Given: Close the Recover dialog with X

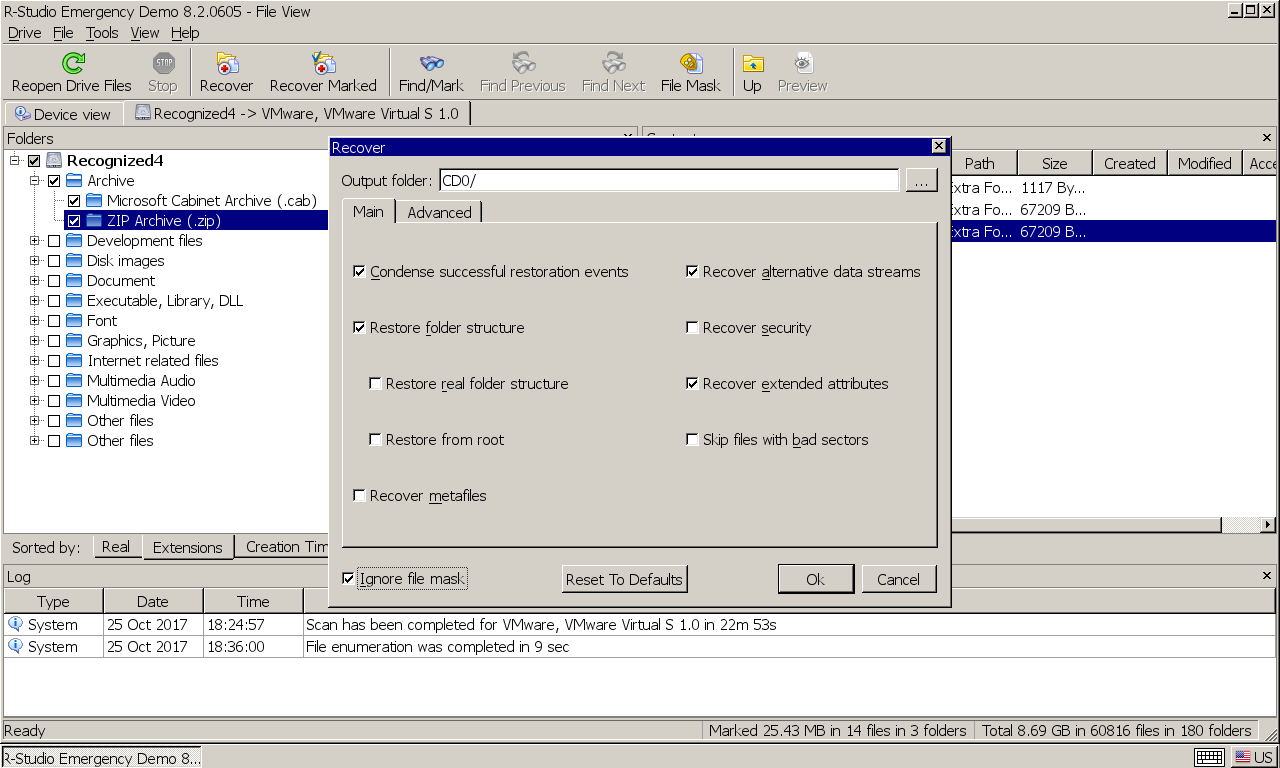Looking at the screenshot, I should (938, 146).
